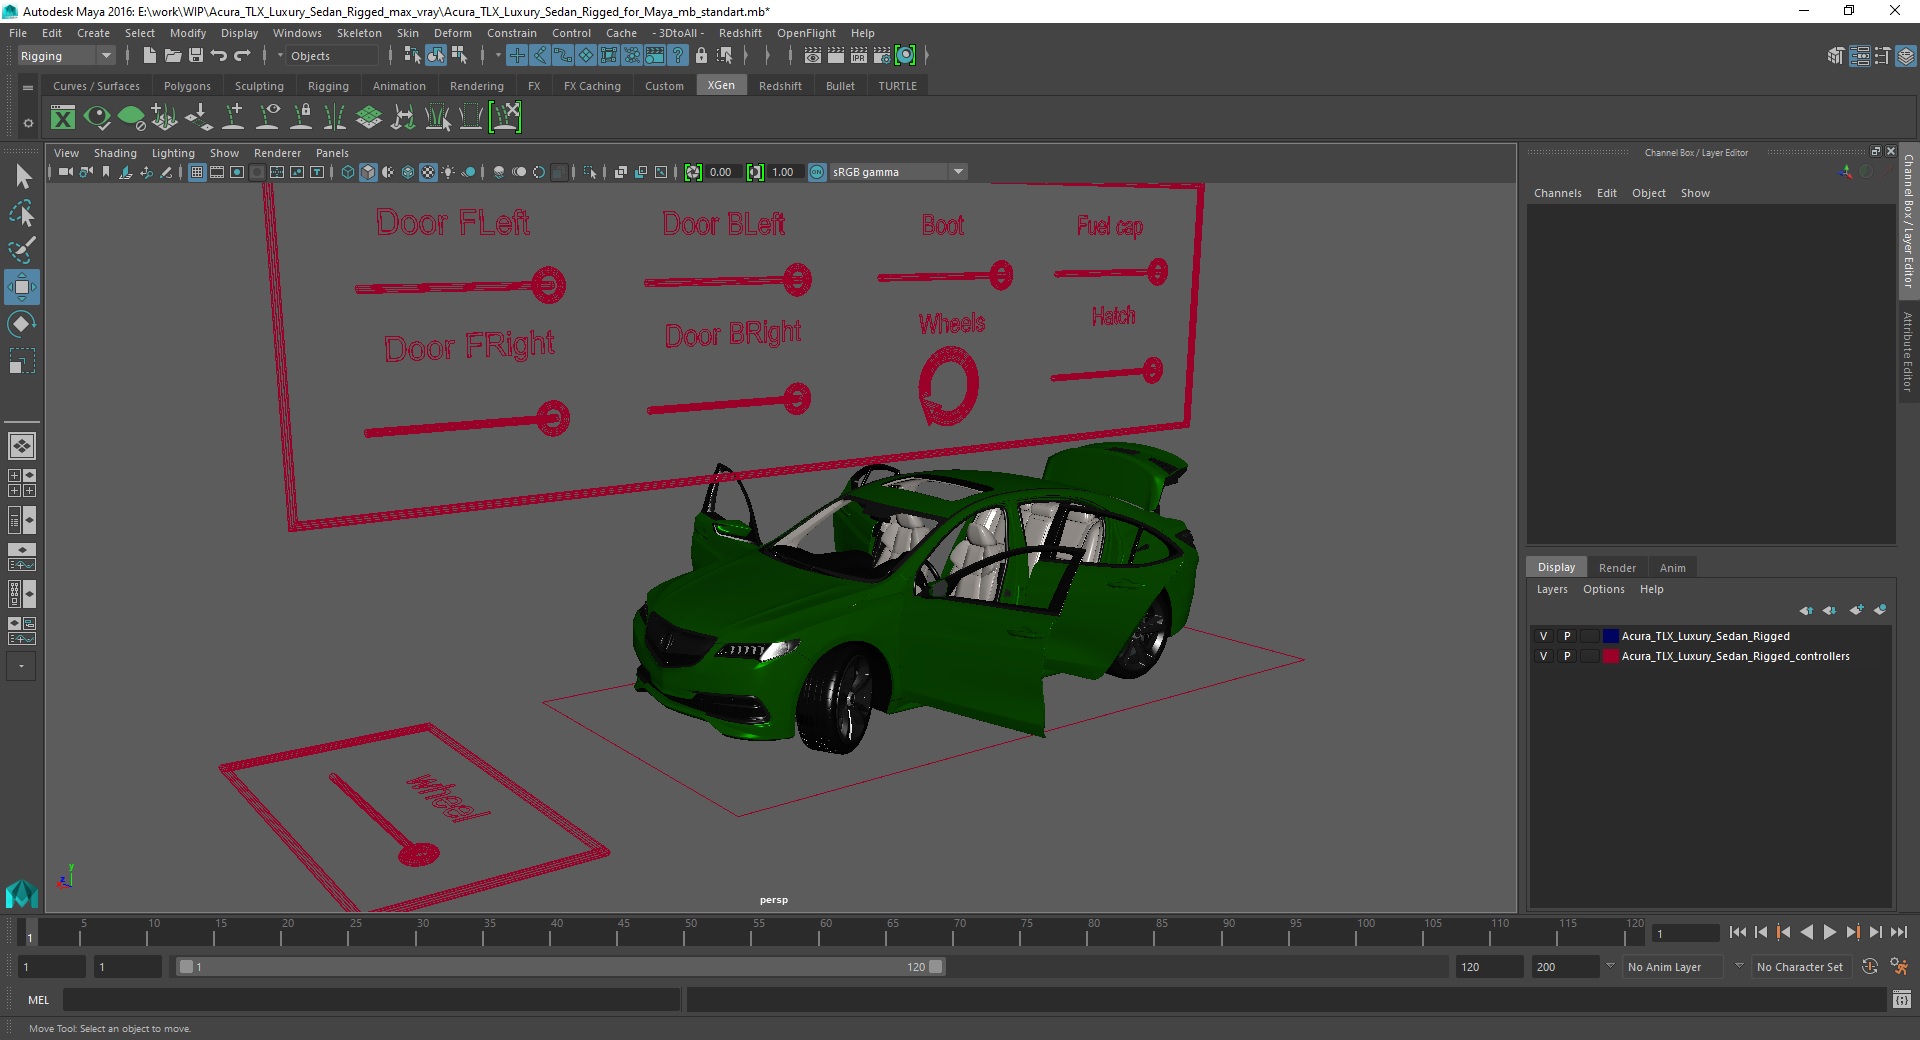Select the Paint Selection tool
This screenshot has height=1040, width=1920.
[22, 250]
